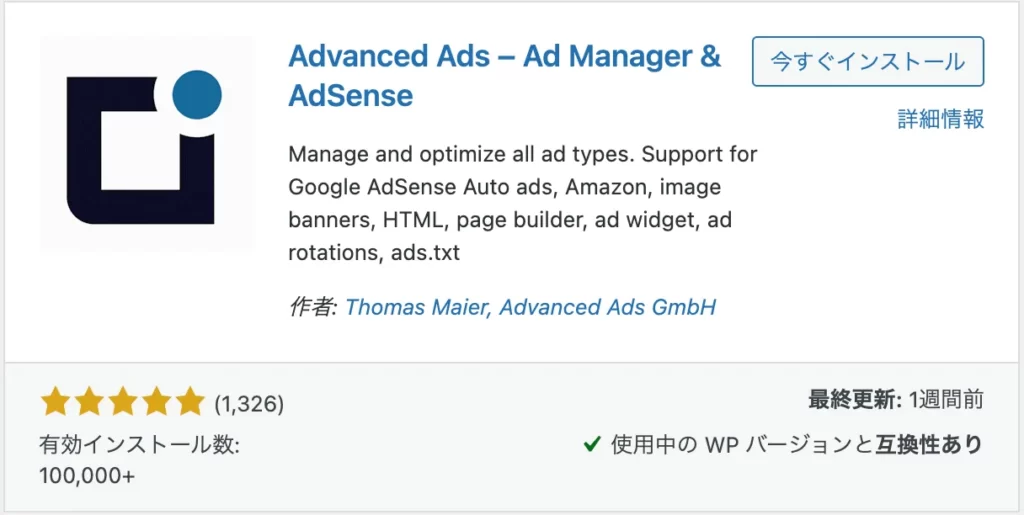Click the dark bracket shape of the logo
This screenshot has height=515, width=1024.
pos(140,151)
